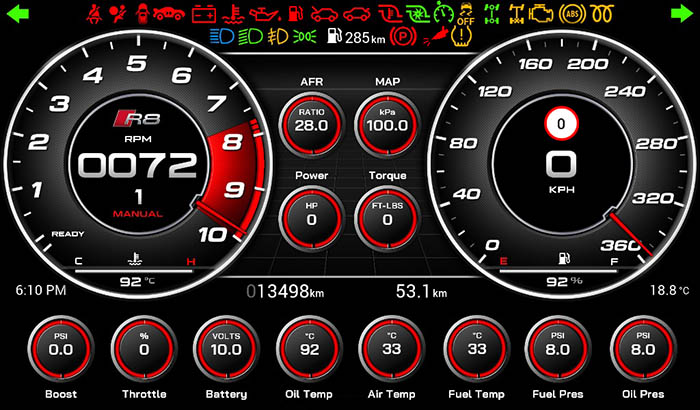The image size is (700, 410).
Task: Open the Fuel Pres gauge
Action: [x=558, y=348]
